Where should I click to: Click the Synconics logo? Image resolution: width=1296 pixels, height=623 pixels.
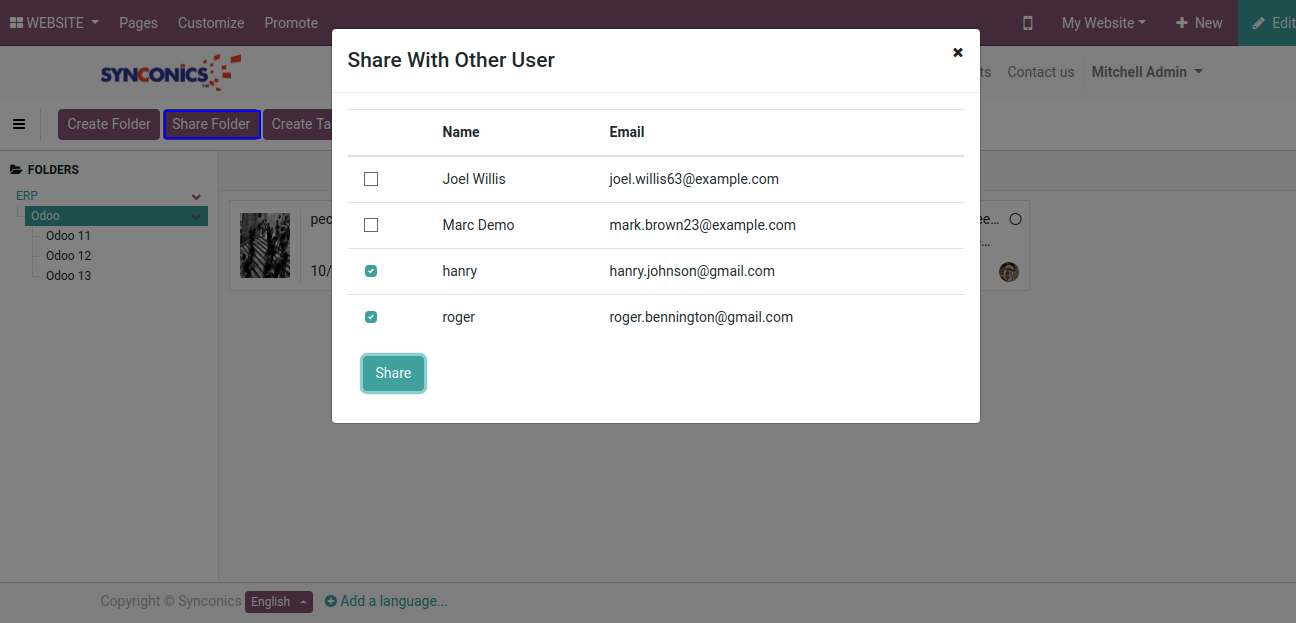pos(170,73)
